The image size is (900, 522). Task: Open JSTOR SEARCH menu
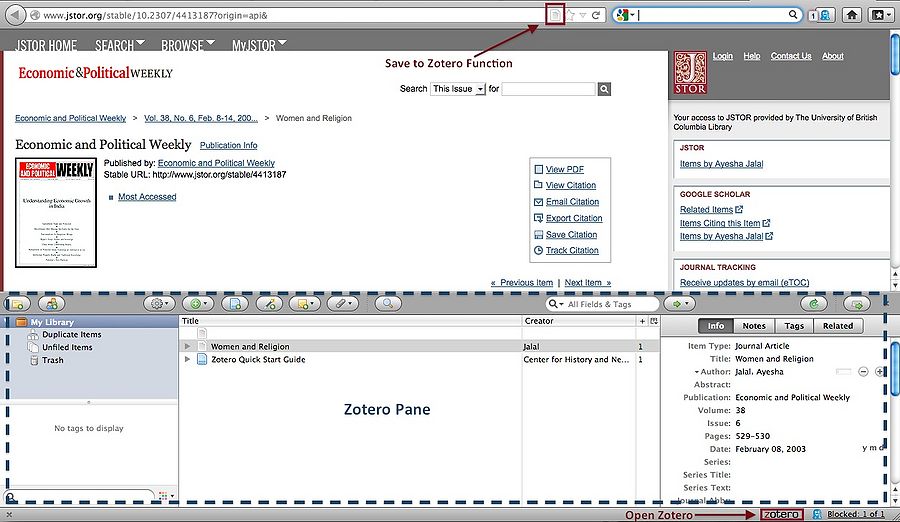120,45
